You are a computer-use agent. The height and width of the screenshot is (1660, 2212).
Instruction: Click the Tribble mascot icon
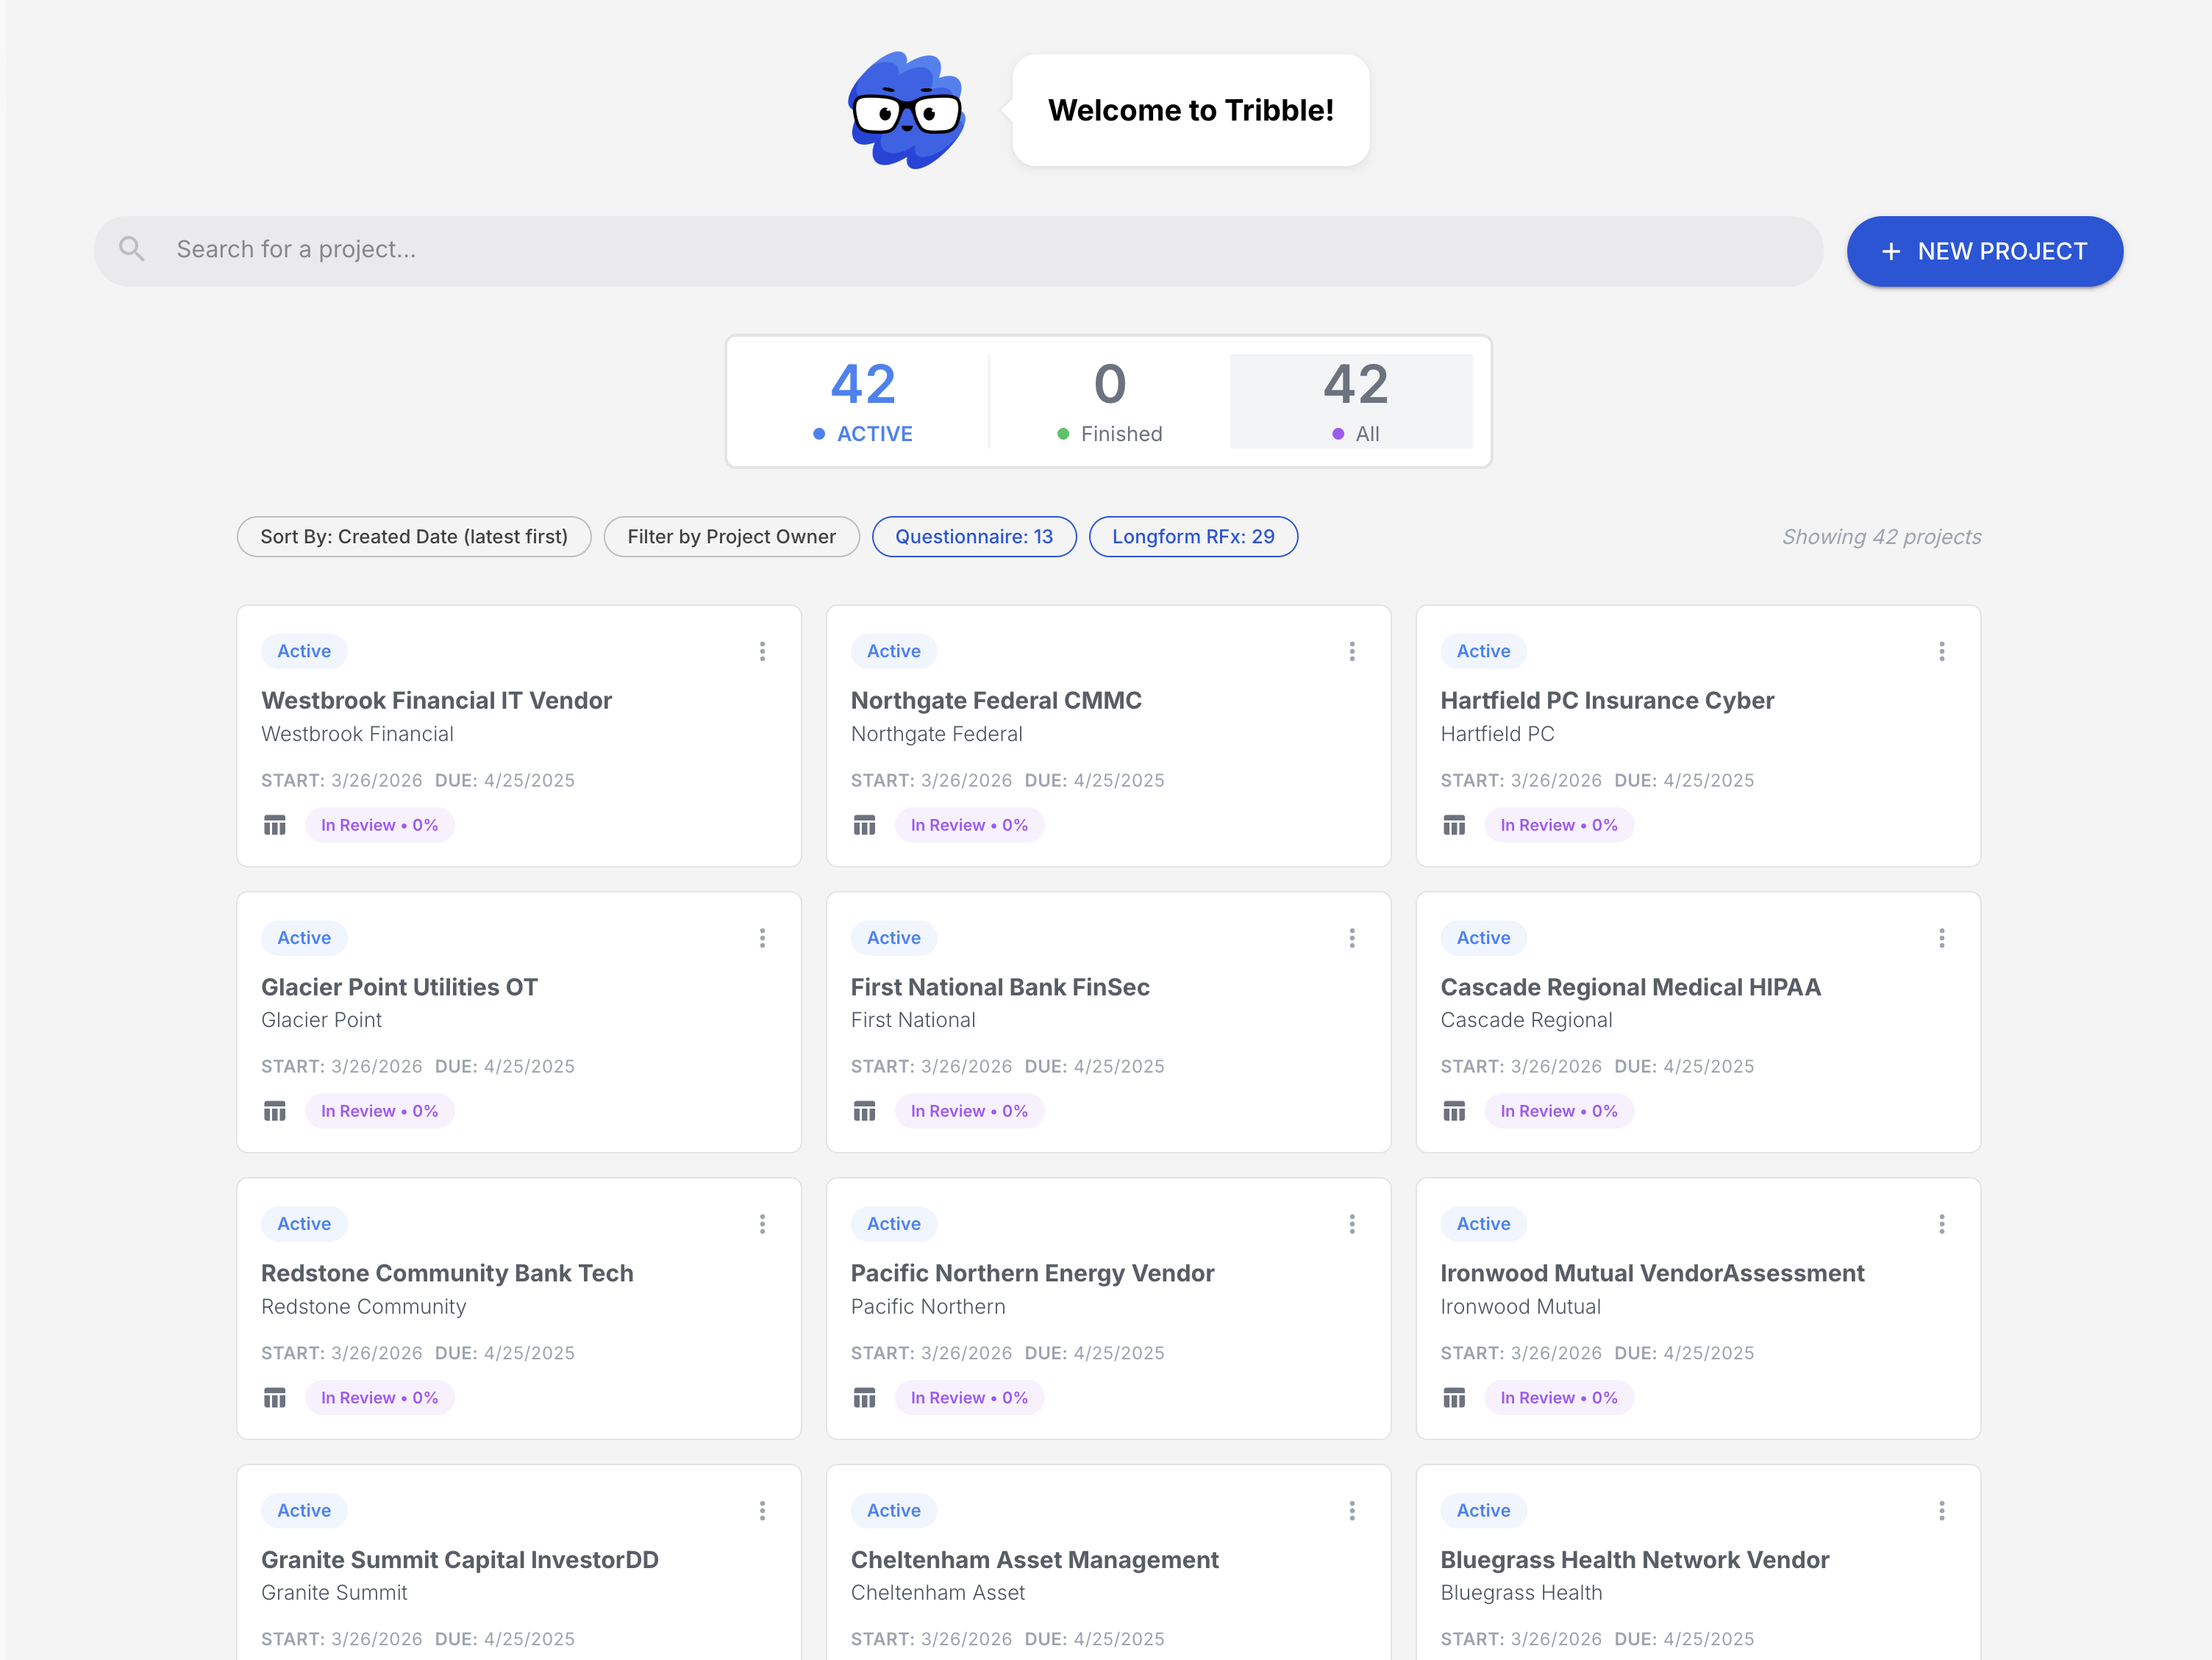click(905, 110)
